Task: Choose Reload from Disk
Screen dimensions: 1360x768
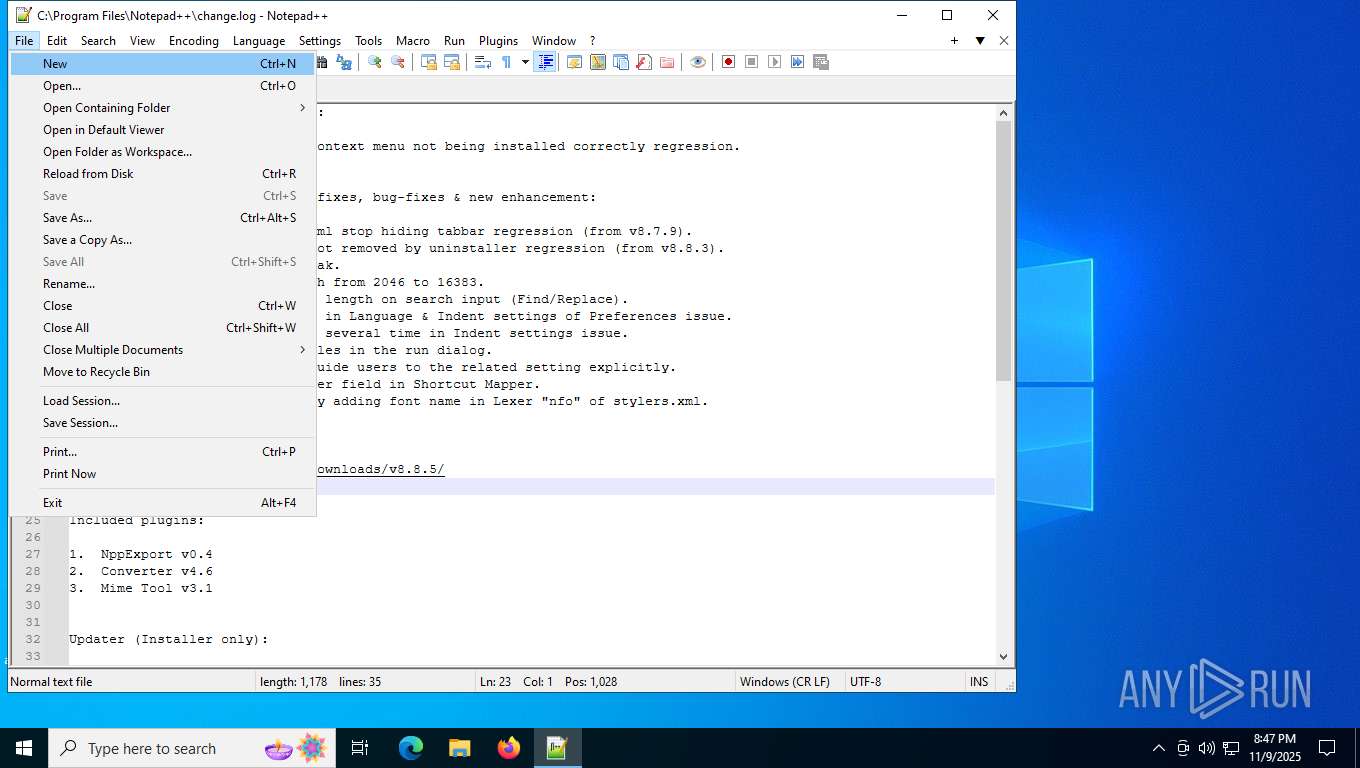Action: 162,174
